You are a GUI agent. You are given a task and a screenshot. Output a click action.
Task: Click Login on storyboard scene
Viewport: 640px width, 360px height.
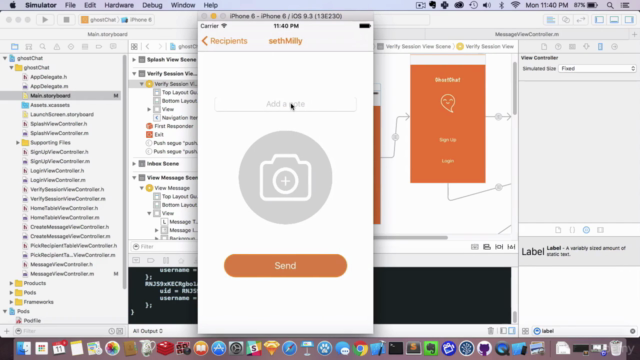tap(448, 161)
